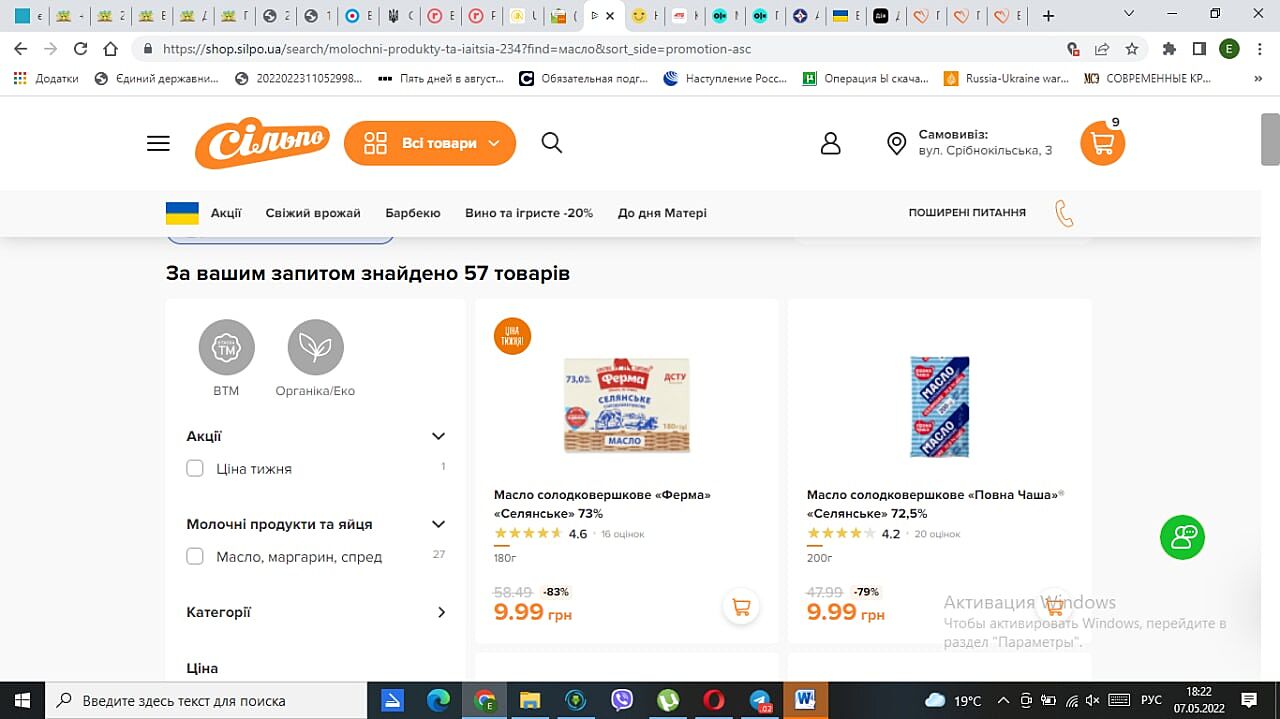
Task: Collapse the Молочні продукти та яйця section
Action: click(438, 524)
